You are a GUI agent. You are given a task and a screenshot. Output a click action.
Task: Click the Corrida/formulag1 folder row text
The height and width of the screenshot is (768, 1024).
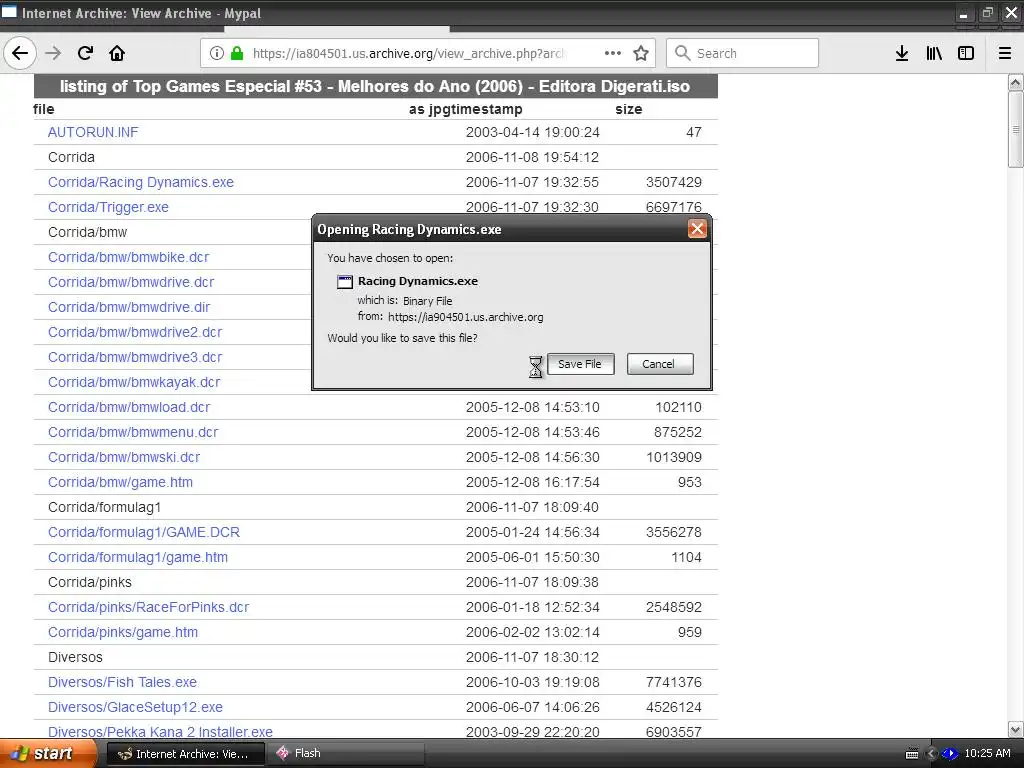point(104,507)
